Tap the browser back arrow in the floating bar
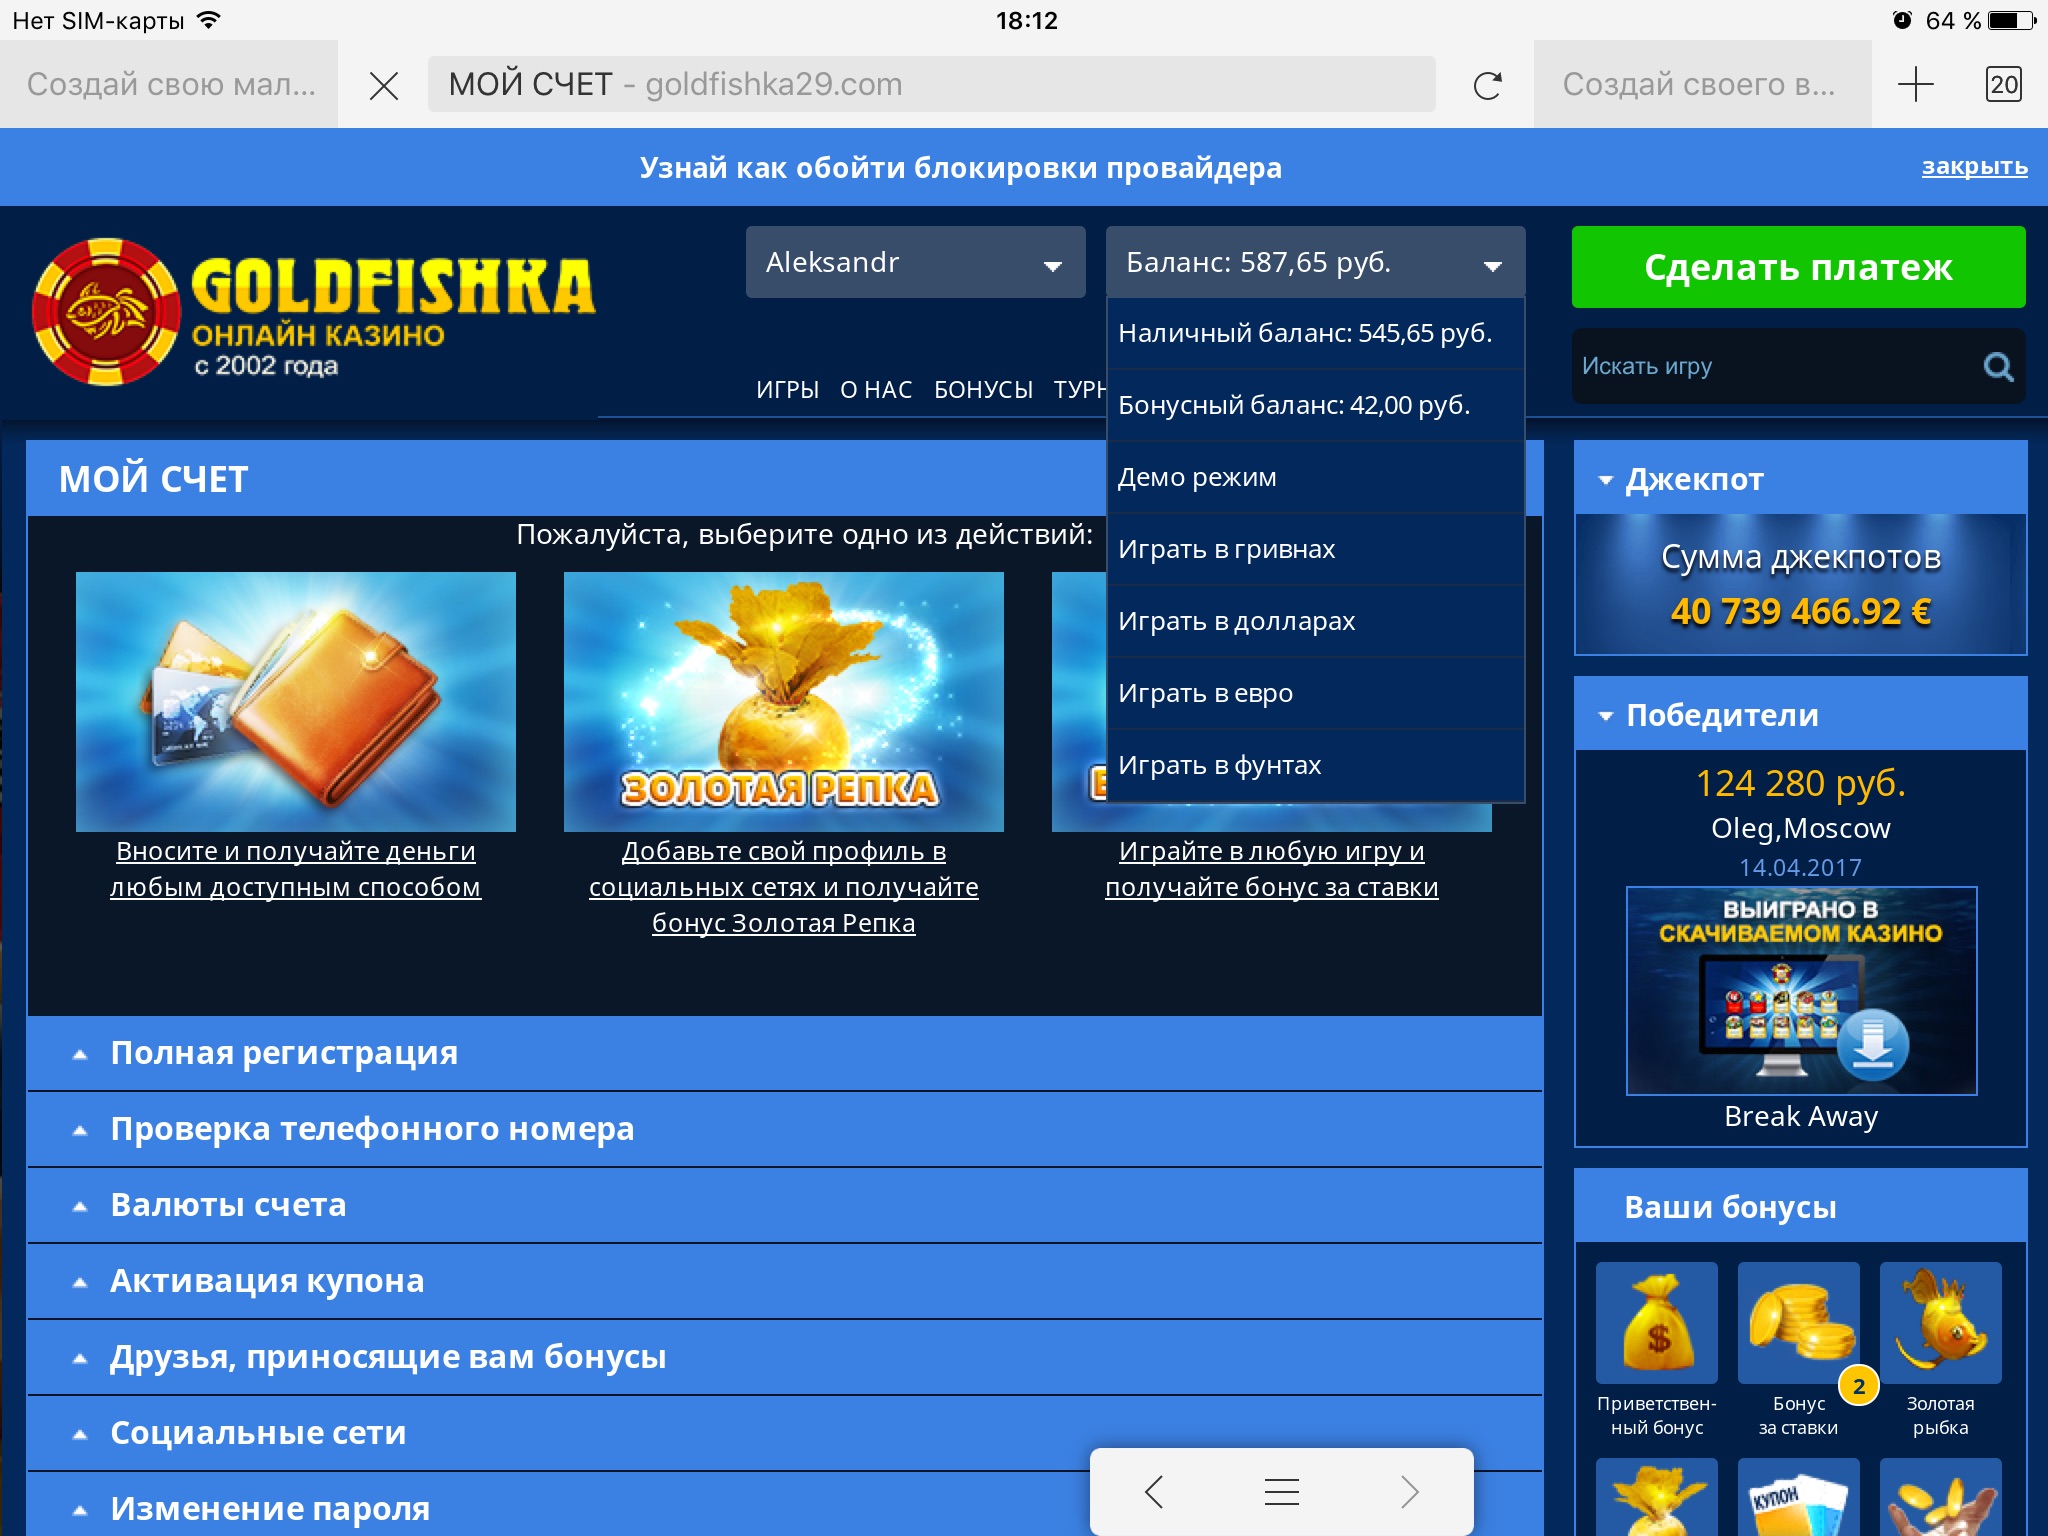This screenshot has height=1536, width=2048. click(x=1154, y=1491)
